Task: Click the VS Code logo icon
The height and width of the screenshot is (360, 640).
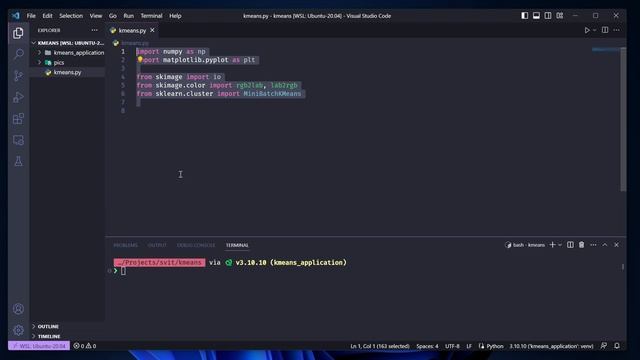Action: click(x=16, y=16)
